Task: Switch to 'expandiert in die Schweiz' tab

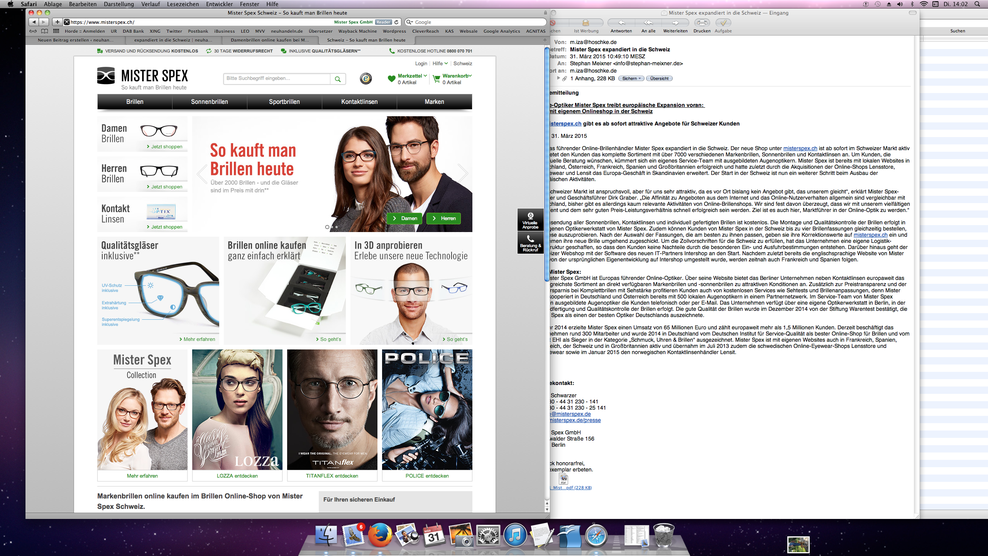Action: click(x=173, y=40)
